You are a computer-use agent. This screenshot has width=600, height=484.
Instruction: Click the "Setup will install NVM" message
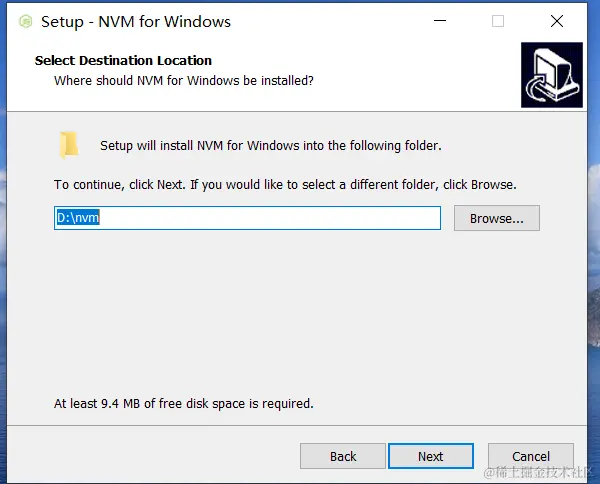point(270,146)
